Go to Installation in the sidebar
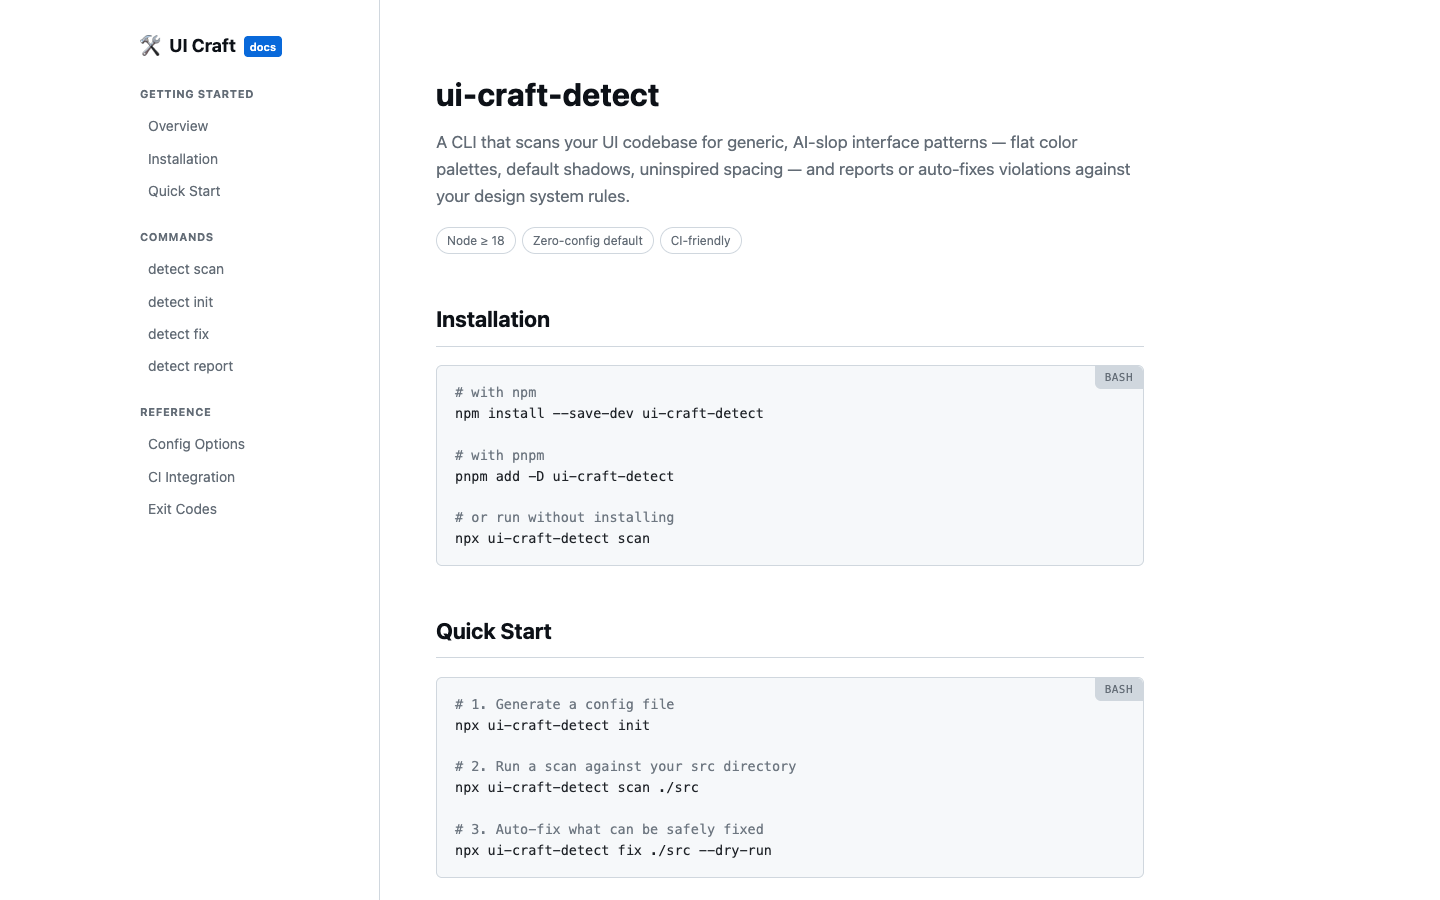Image resolution: width=1440 pixels, height=900 pixels. (x=183, y=159)
